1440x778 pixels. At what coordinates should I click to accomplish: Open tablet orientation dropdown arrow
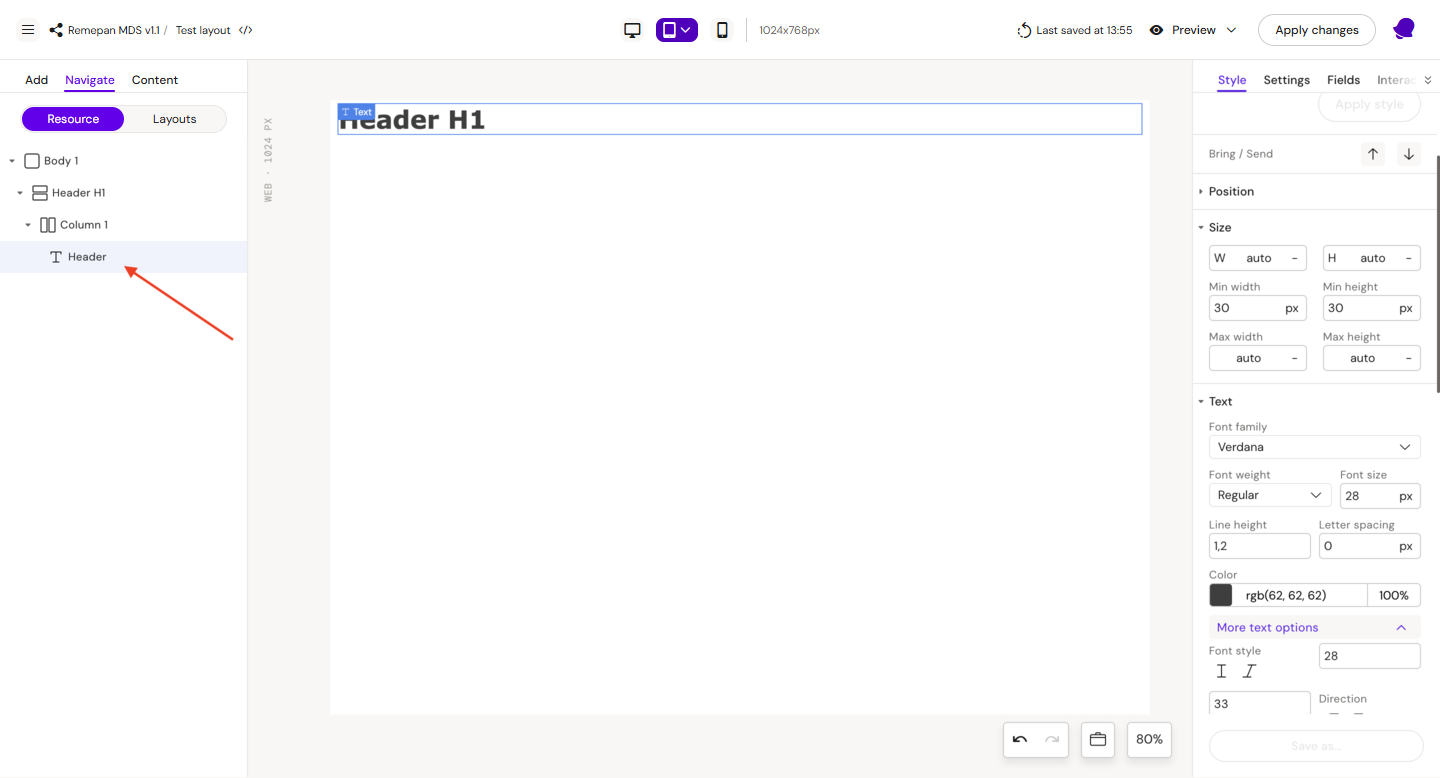(686, 30)
